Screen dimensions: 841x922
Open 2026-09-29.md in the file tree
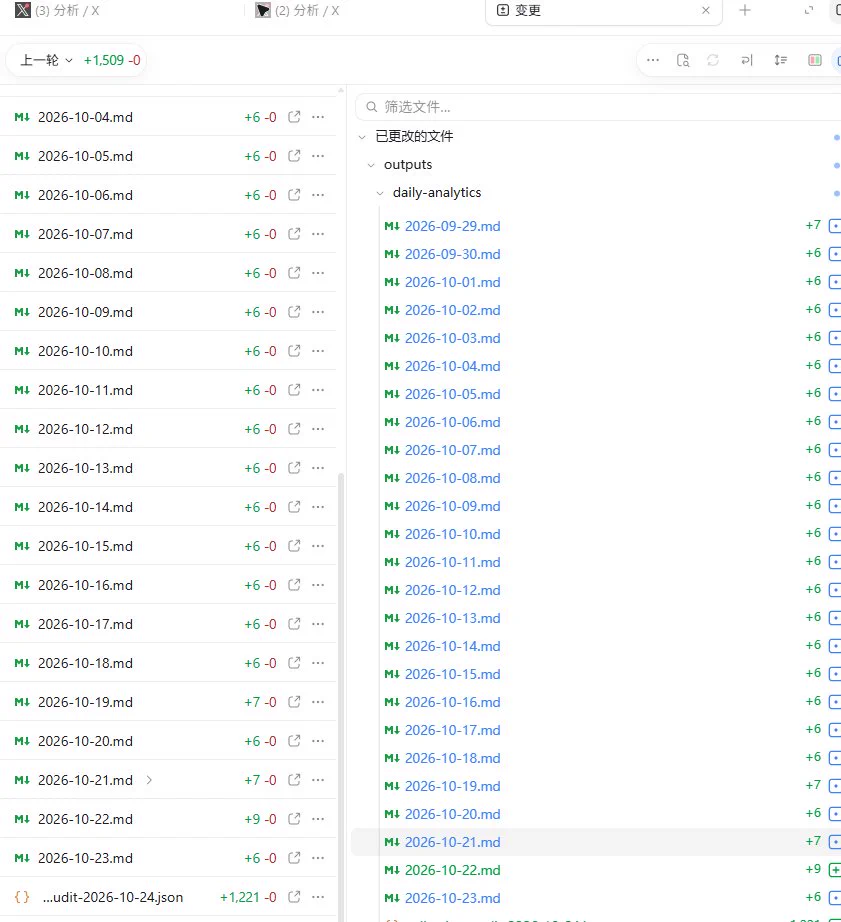[452, 226]
